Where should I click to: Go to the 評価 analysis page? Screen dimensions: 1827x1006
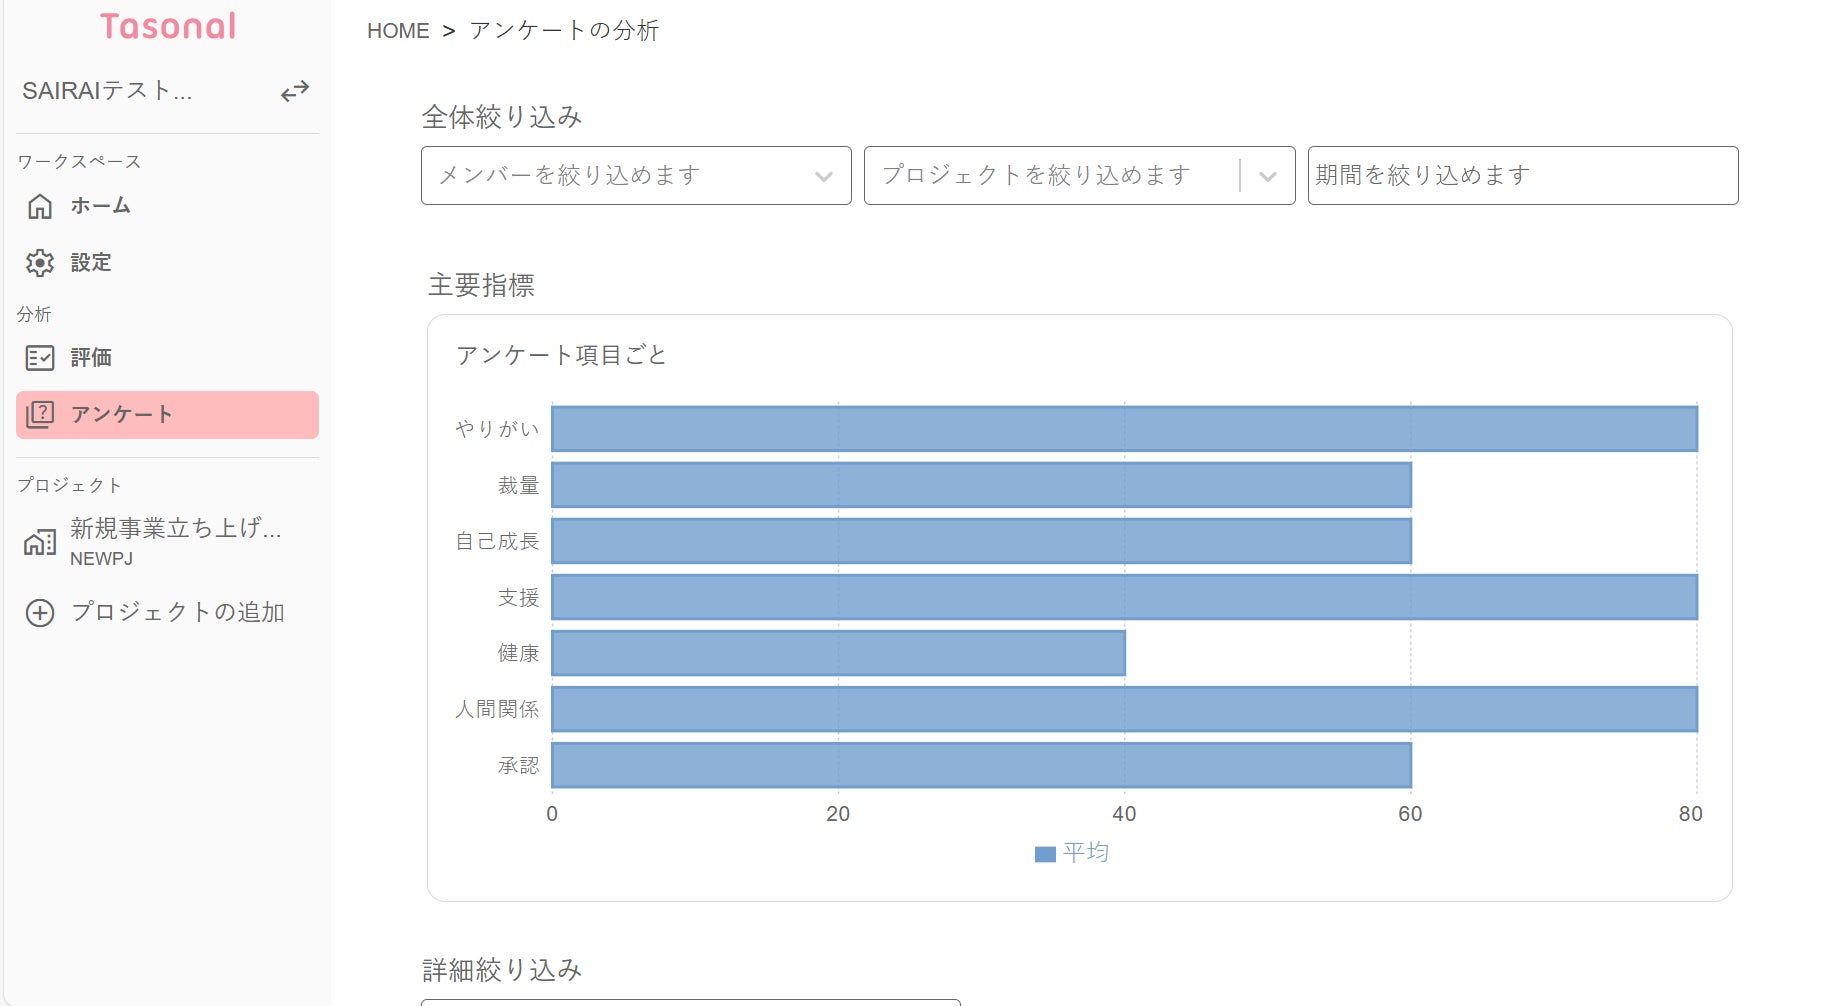91,358
